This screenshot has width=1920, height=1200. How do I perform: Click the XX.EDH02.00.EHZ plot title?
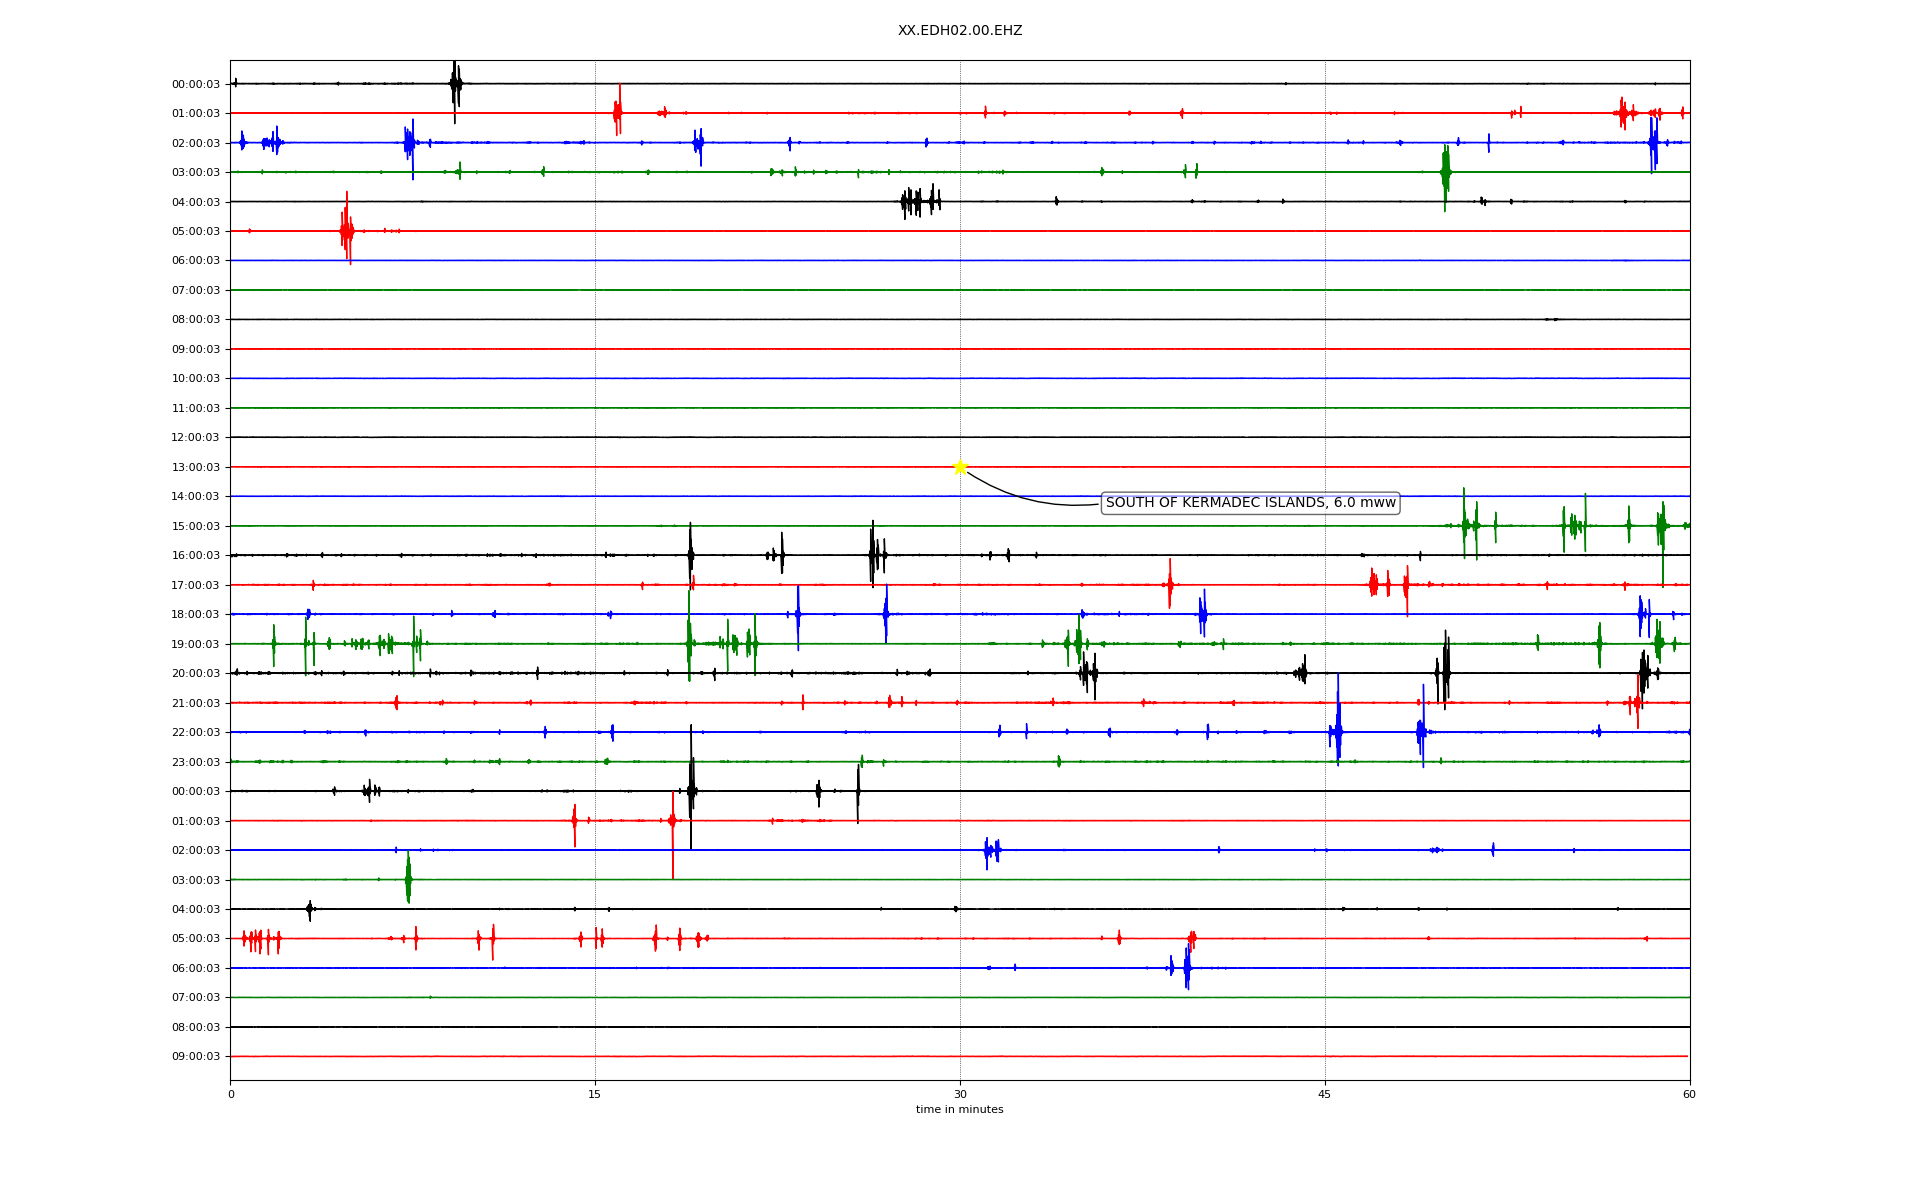tap(959, 31)
